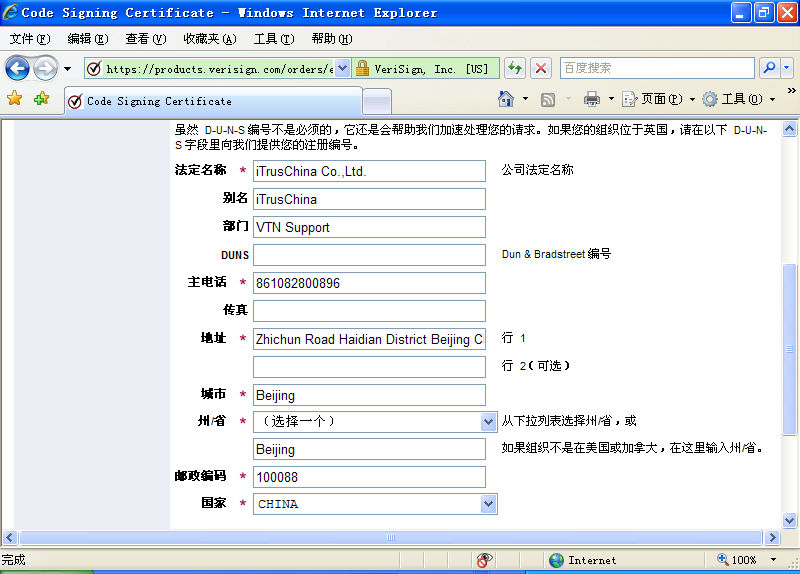Open the Favorites Center star icon
The height and width of the screenshot is (574, 800).
[15, 99]
